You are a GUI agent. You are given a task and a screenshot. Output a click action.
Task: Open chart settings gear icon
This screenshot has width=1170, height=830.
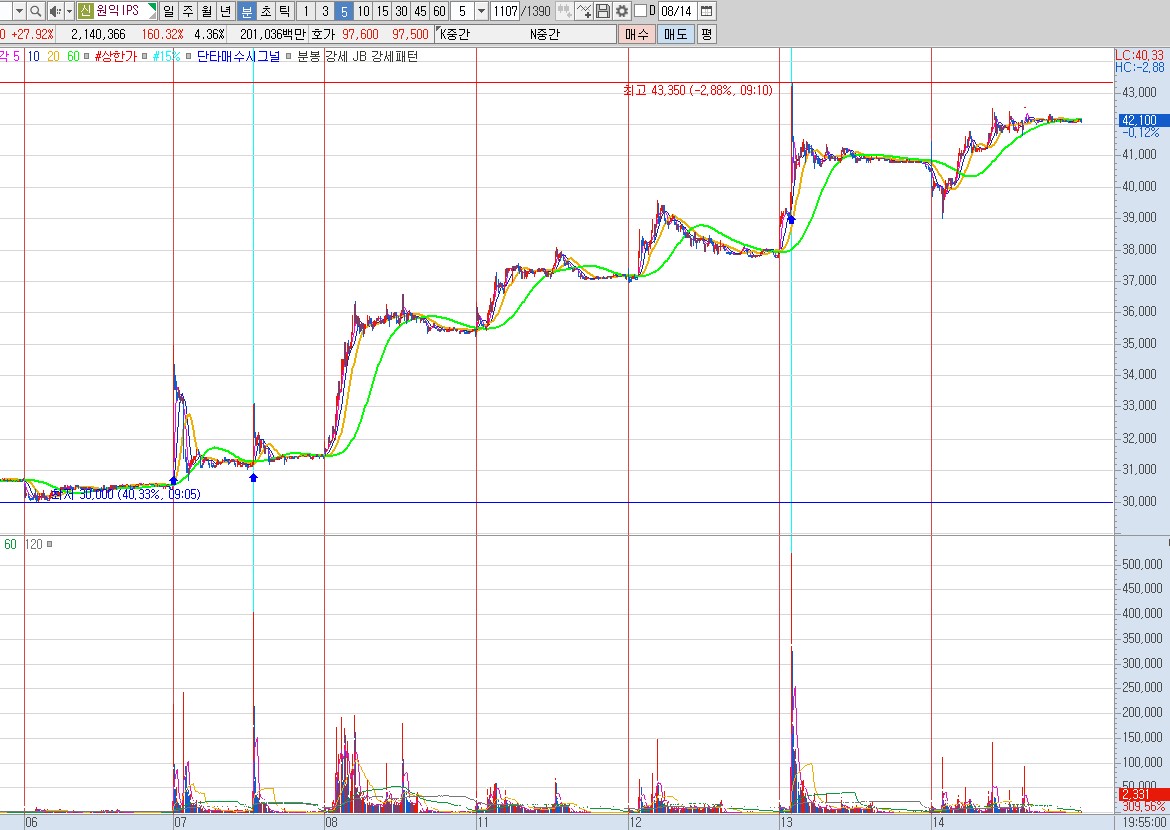point(622,11)
